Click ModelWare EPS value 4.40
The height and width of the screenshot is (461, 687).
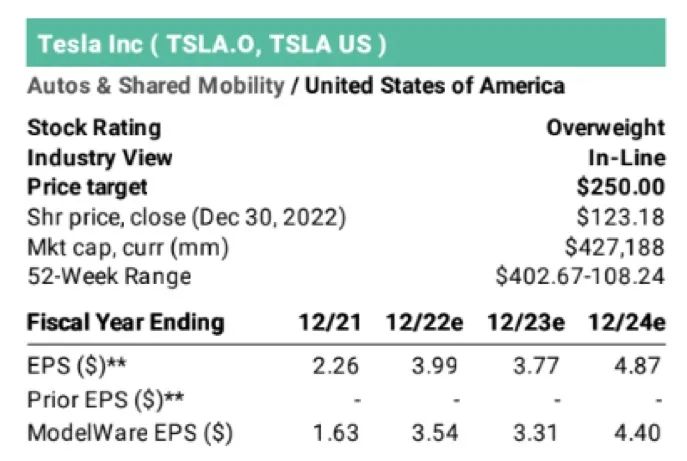coord(637,433)
